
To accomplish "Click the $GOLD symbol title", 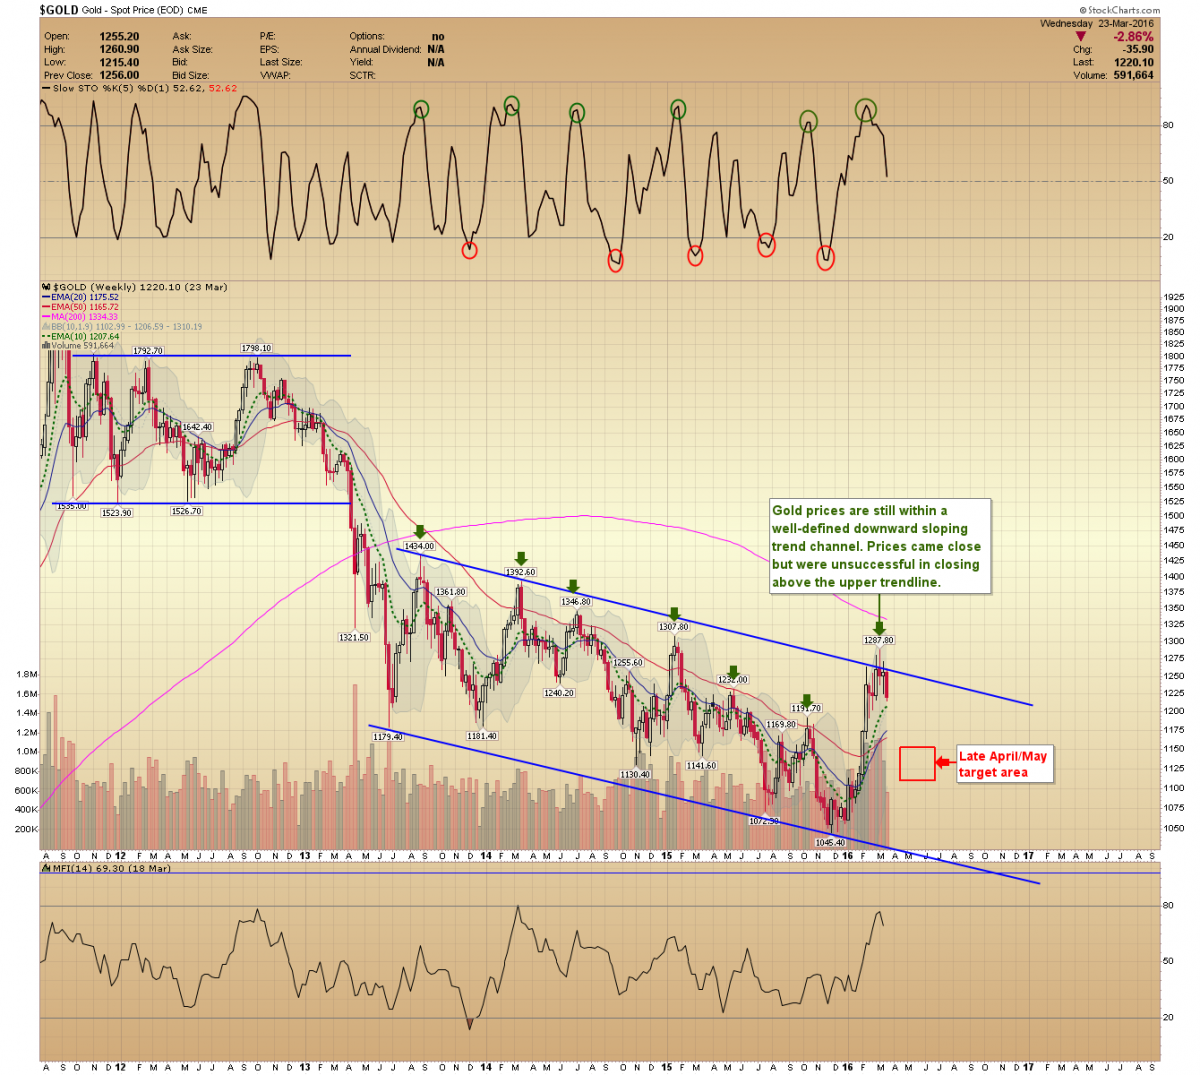I will 59,10.
